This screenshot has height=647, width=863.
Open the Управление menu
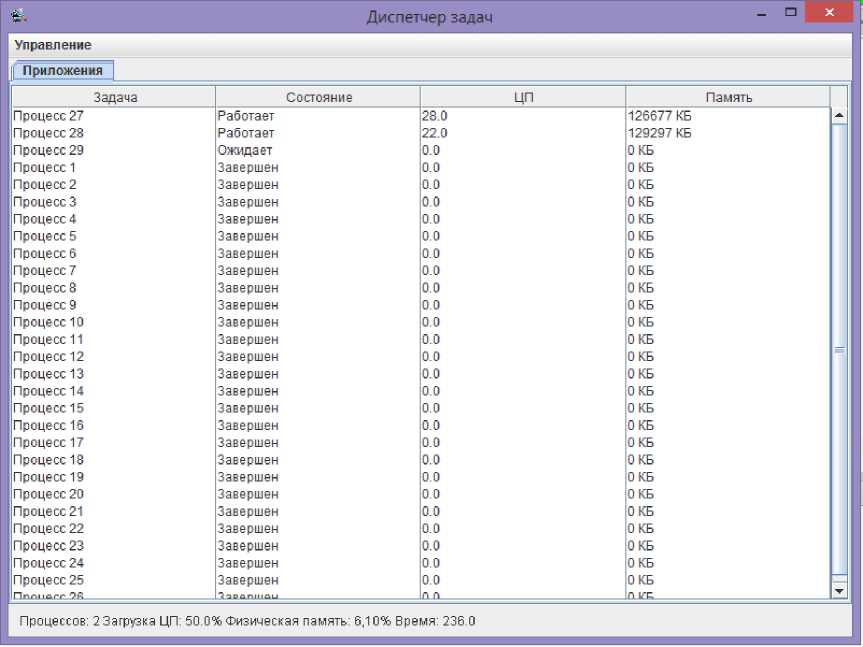53,45
